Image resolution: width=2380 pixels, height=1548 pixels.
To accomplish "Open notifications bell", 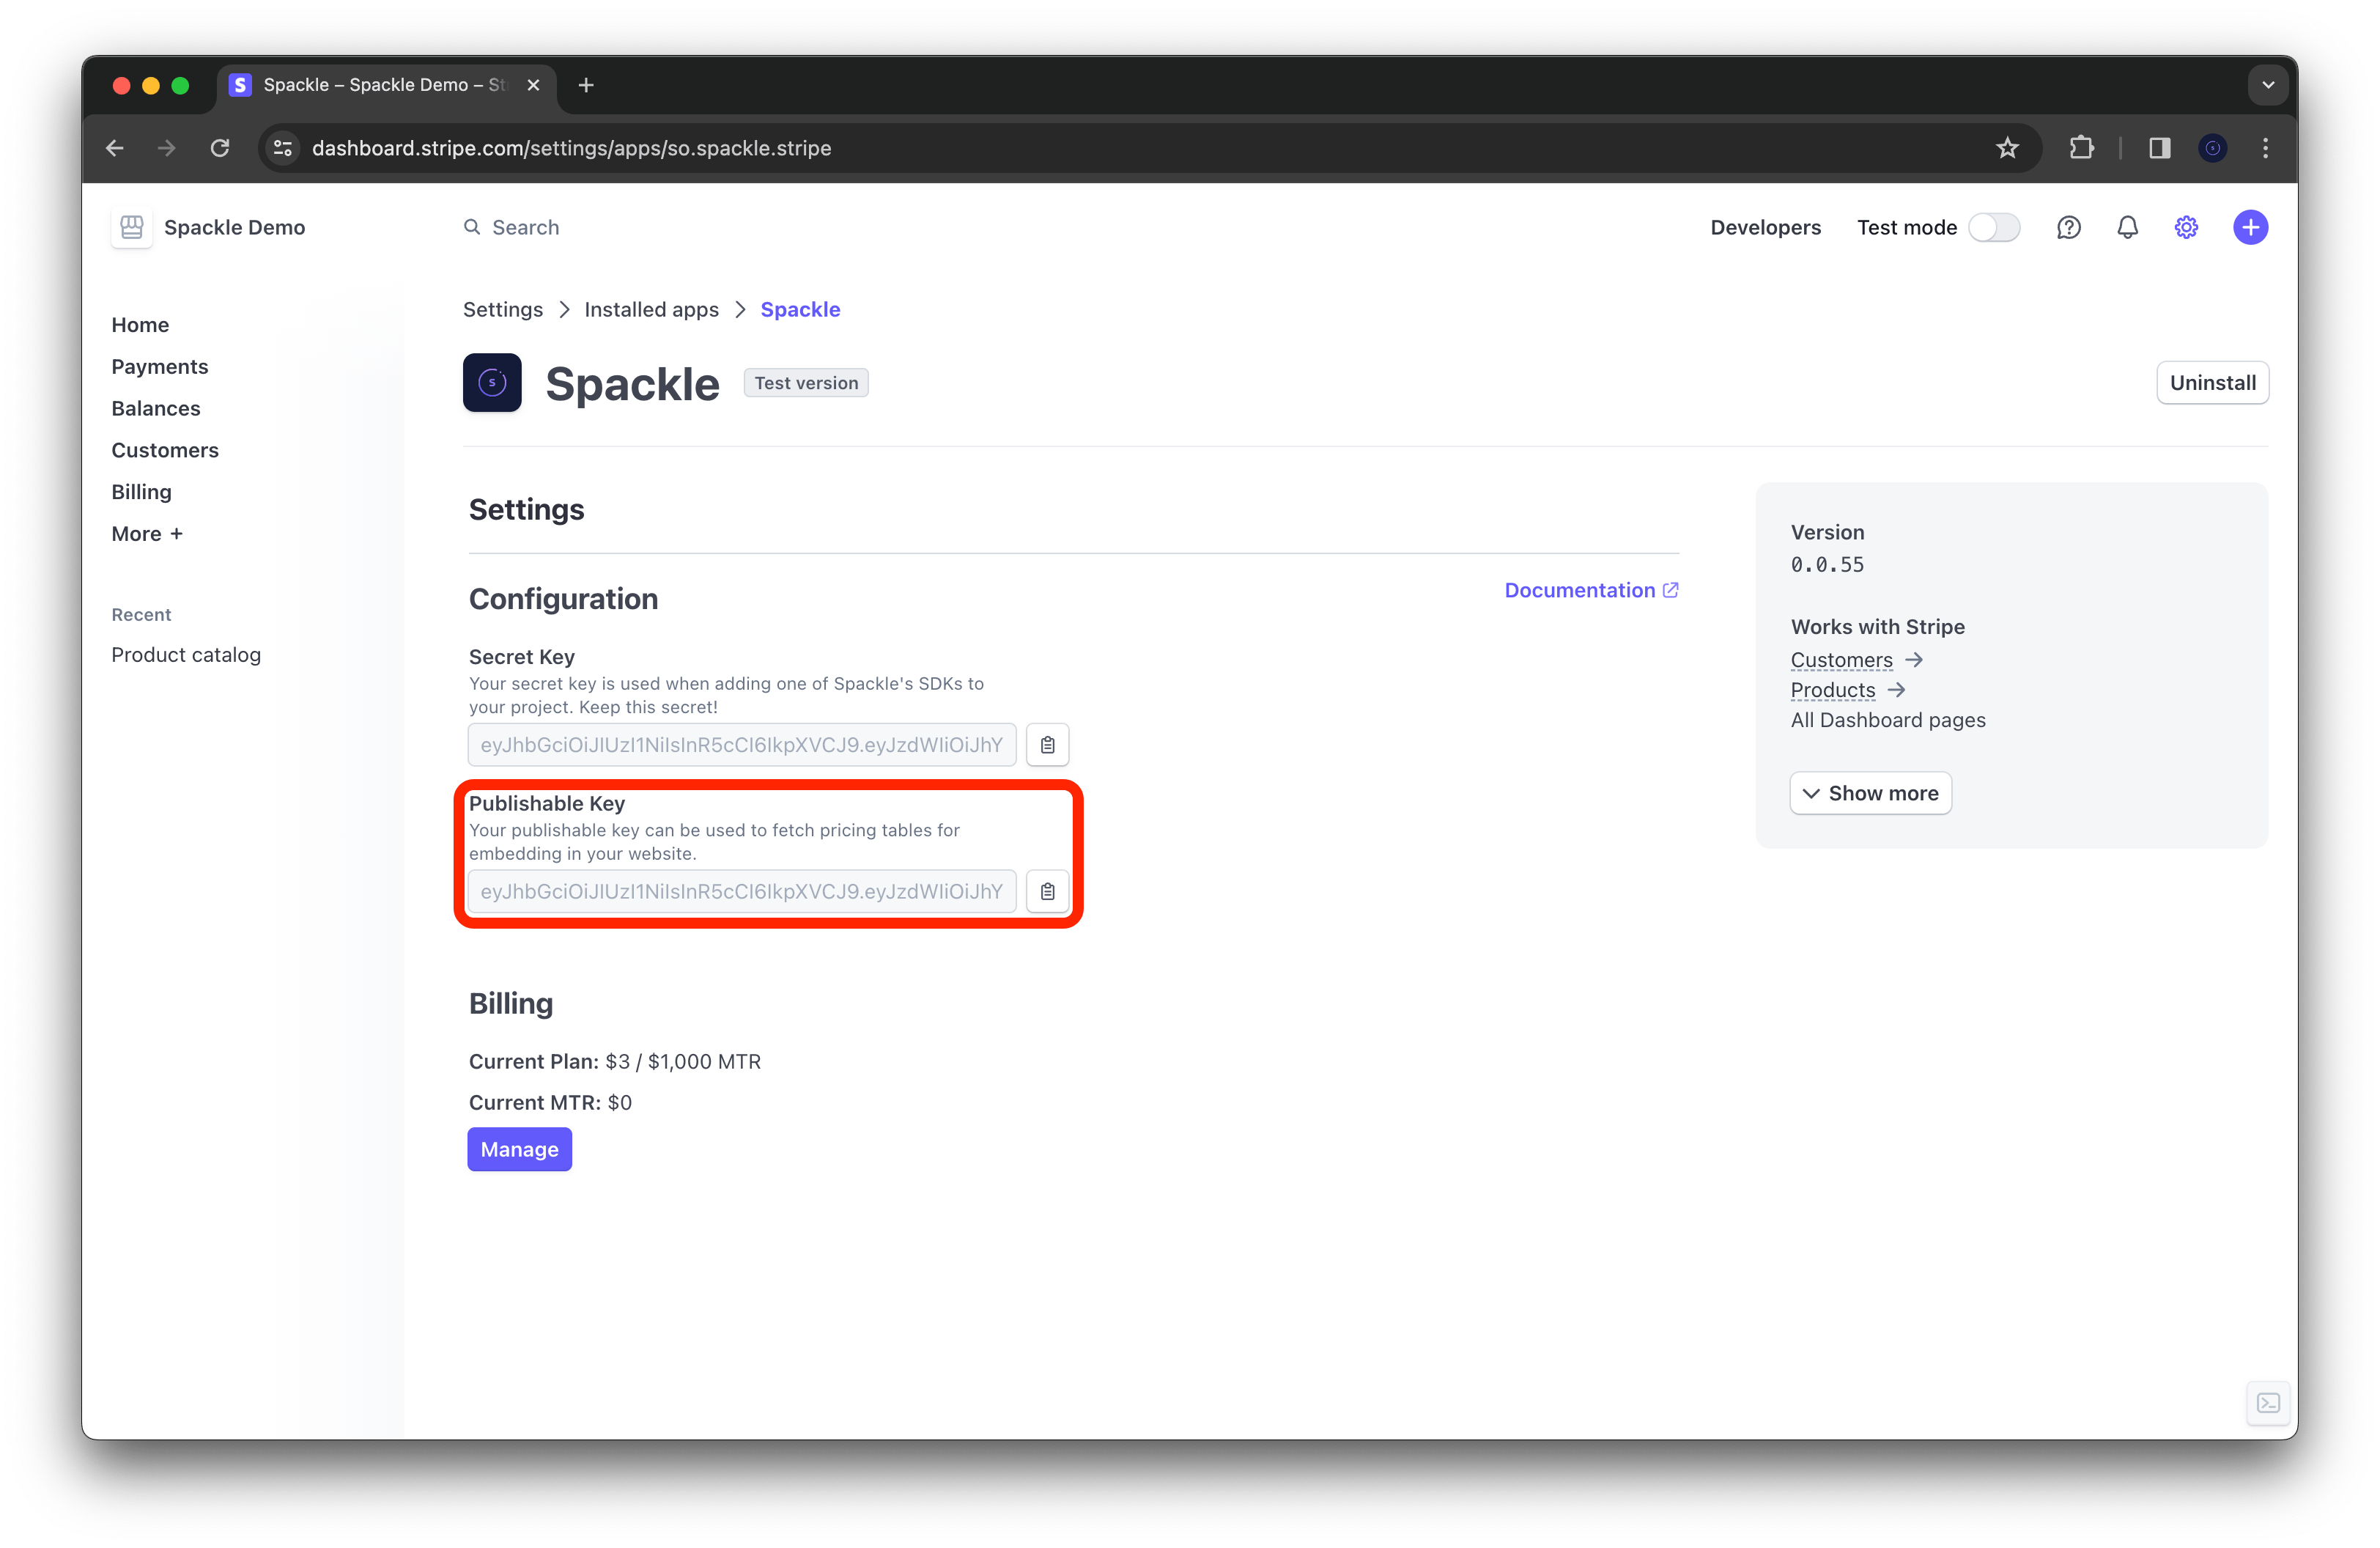I will (x=2127, y=227).
